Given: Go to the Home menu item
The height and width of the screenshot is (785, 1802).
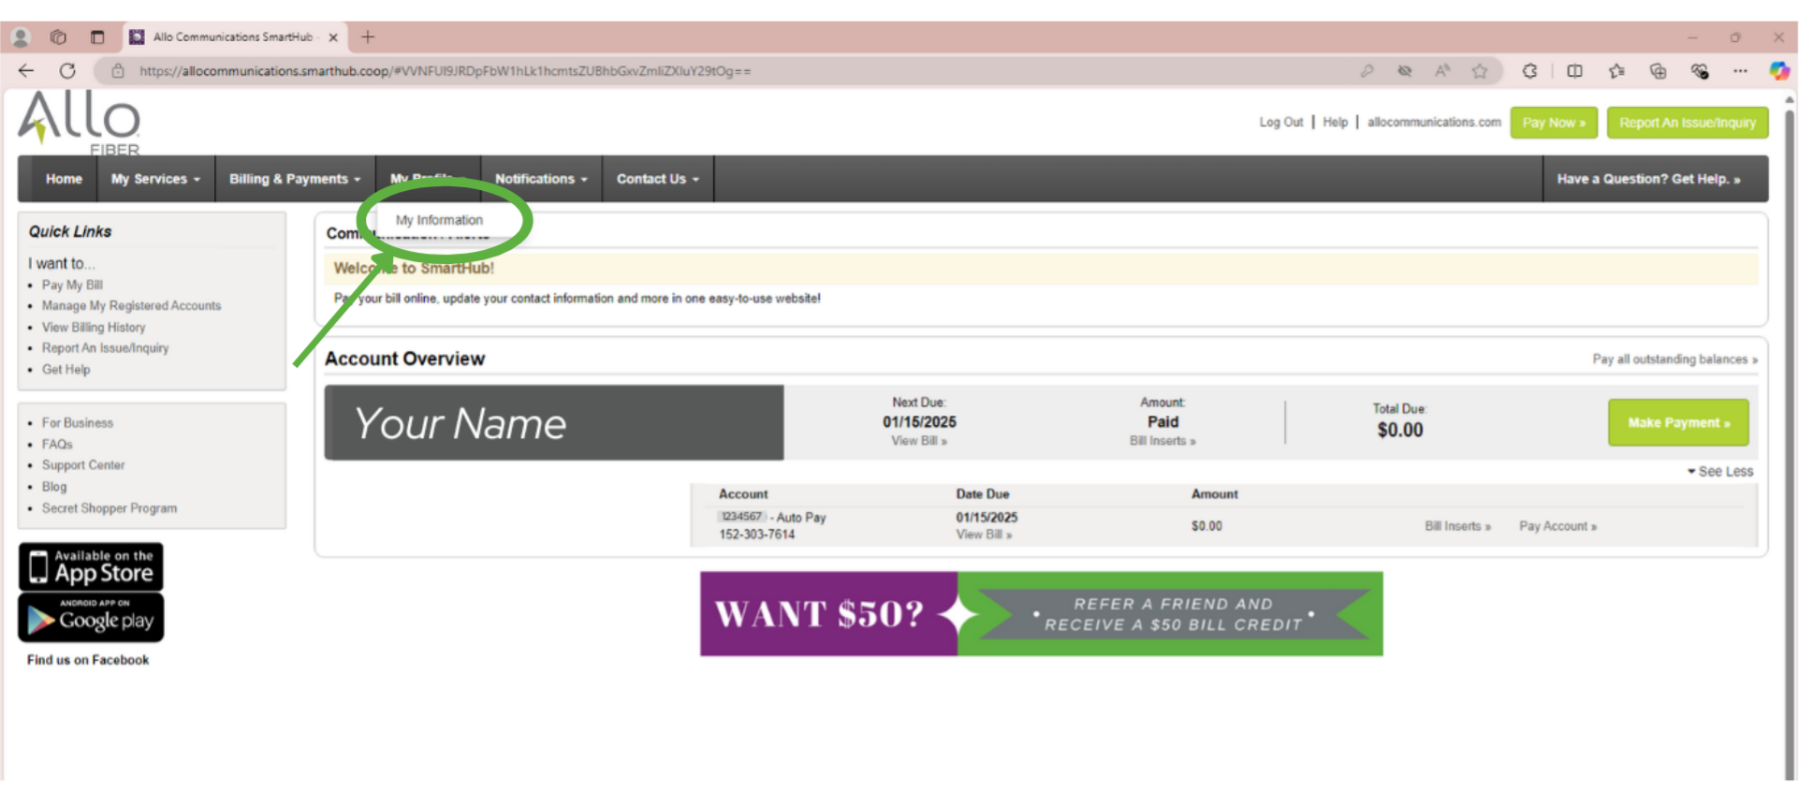Looking at the screenshot, I should coord(64,179).
